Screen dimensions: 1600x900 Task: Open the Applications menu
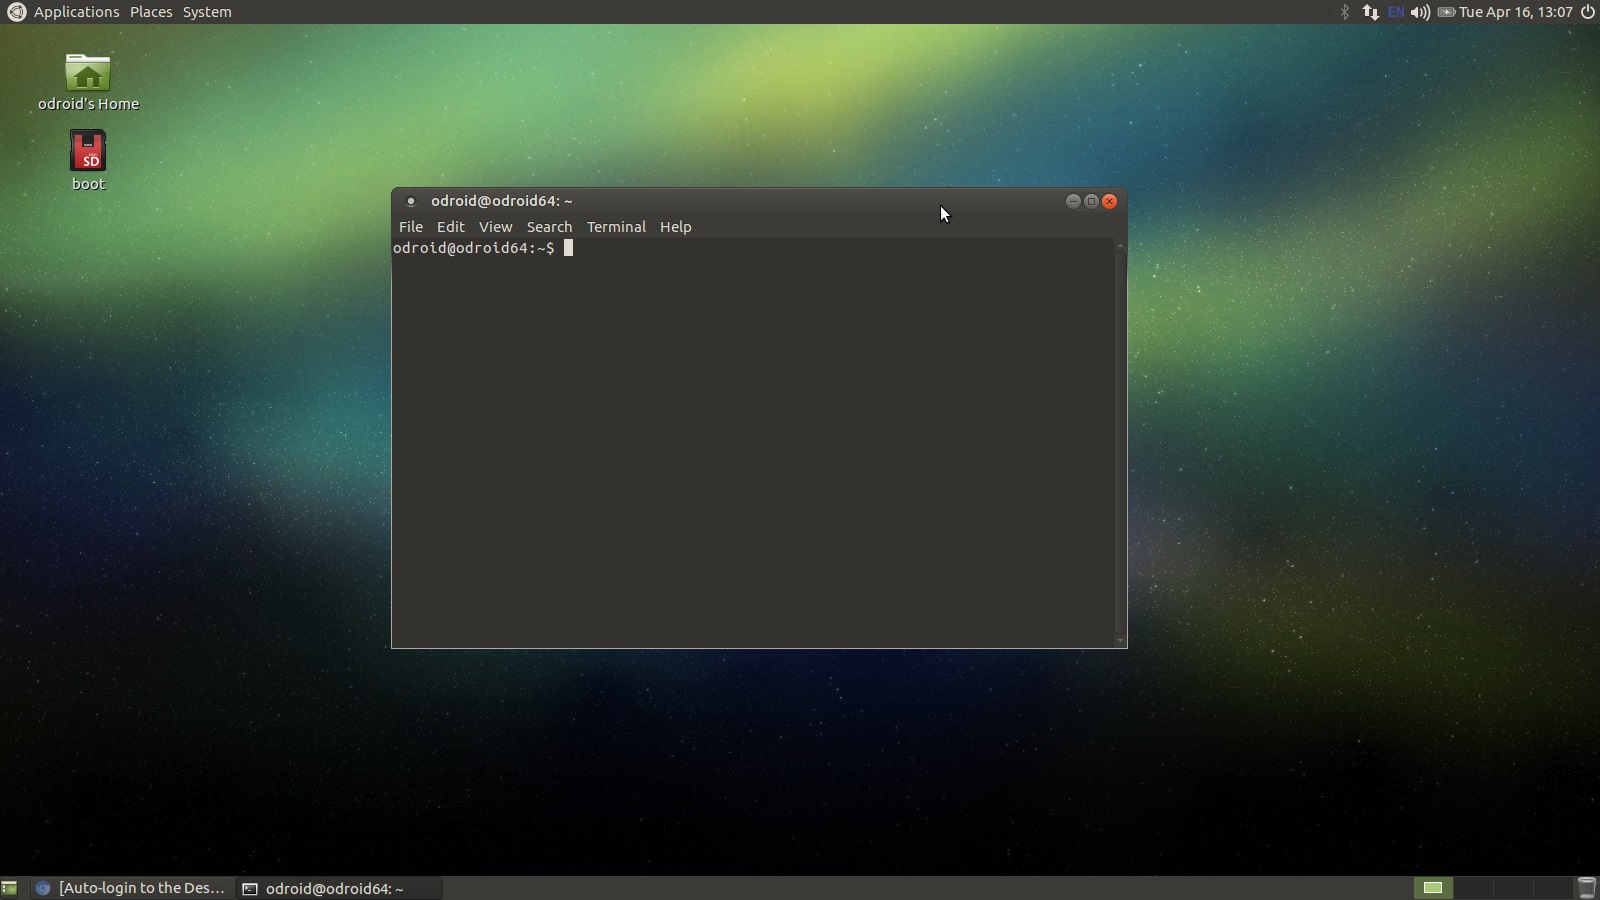pyautogui.click(x=76, y=12)
